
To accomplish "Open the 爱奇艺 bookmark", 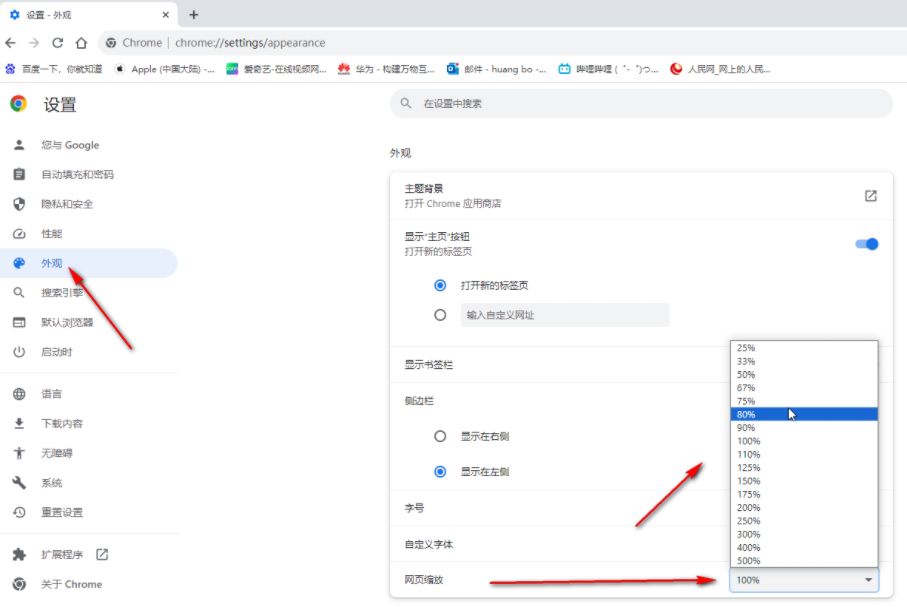I will coord(276,69).
